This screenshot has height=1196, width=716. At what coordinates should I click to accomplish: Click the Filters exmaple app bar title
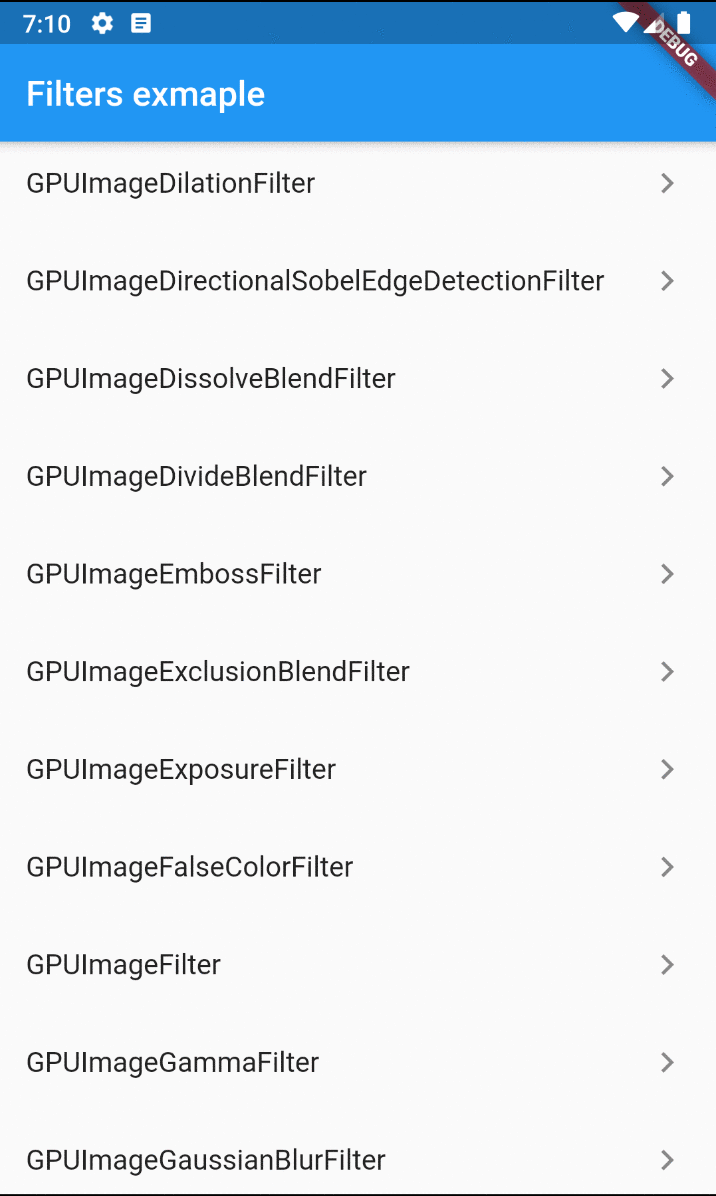tap(145, 93)
